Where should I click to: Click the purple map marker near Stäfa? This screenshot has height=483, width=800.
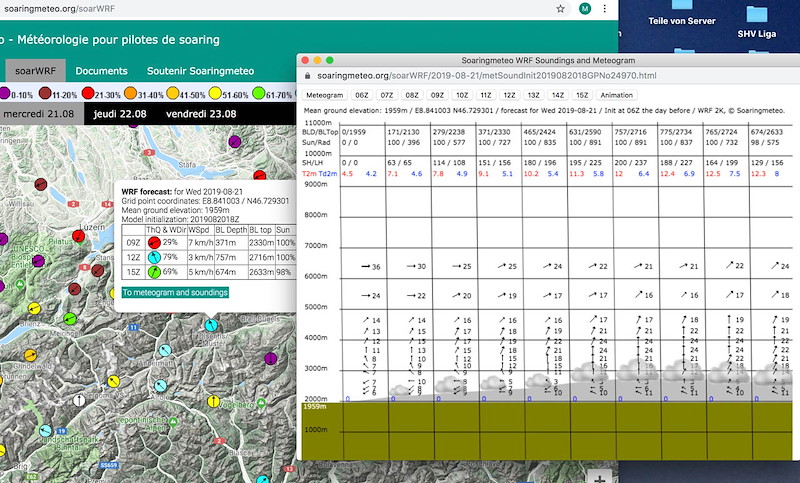coord(235,141)
